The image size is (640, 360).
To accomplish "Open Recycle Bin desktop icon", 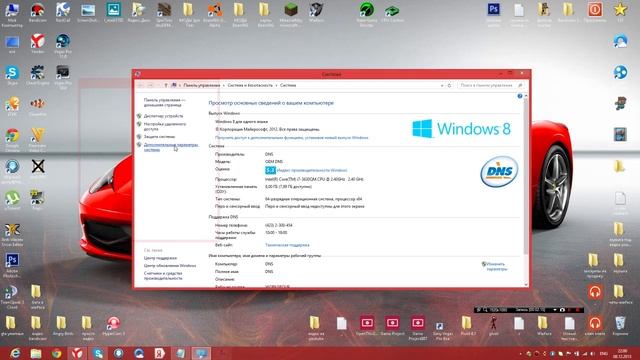I will click(x=620, y=326).
